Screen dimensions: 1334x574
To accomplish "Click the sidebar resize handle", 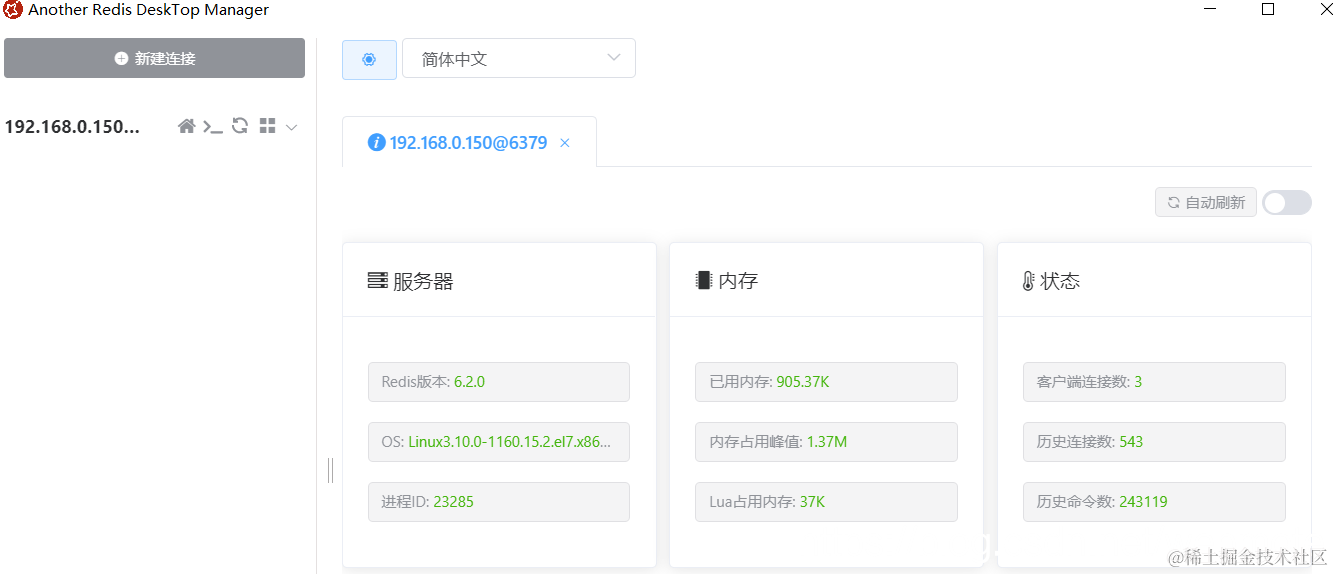I will (x=330, y=470).
